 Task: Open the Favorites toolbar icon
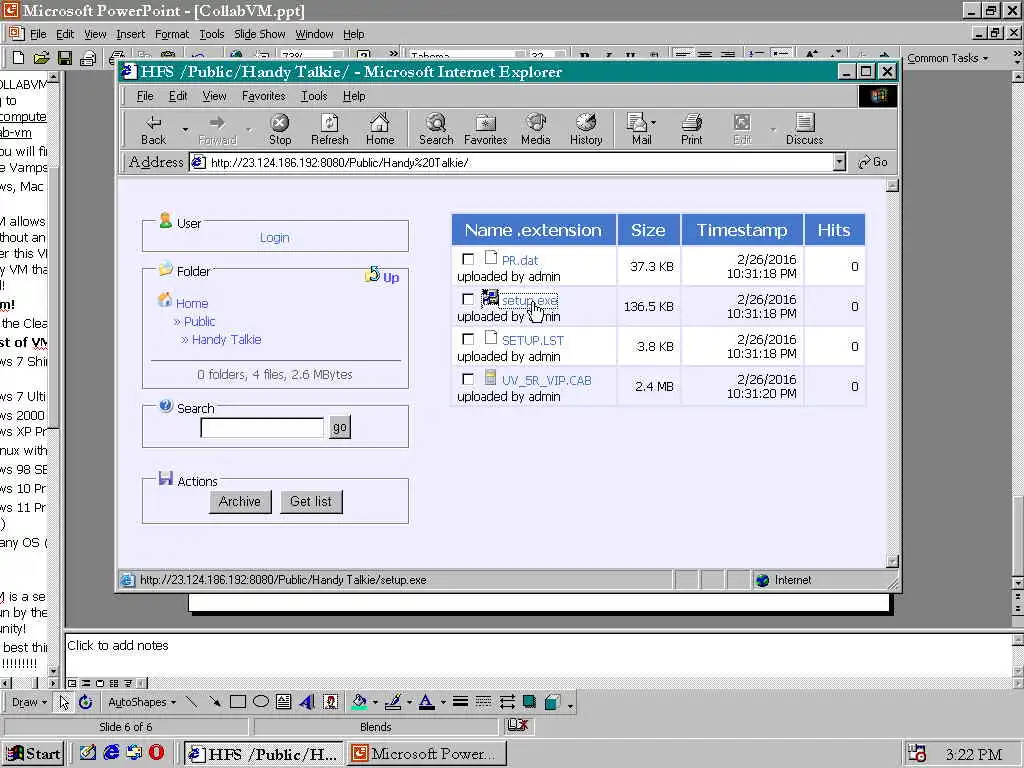tap(485, 129)
